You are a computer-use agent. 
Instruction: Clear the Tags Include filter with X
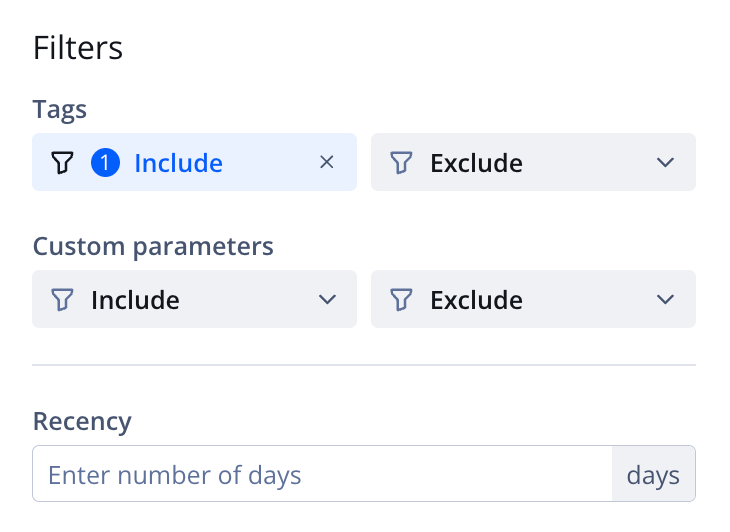(326, 162)
